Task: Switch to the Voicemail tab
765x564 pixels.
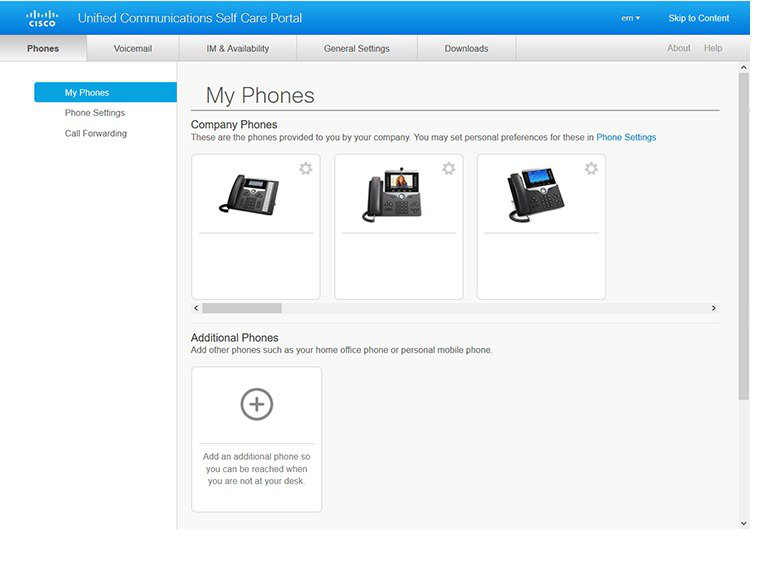Action: pos(133,48)
